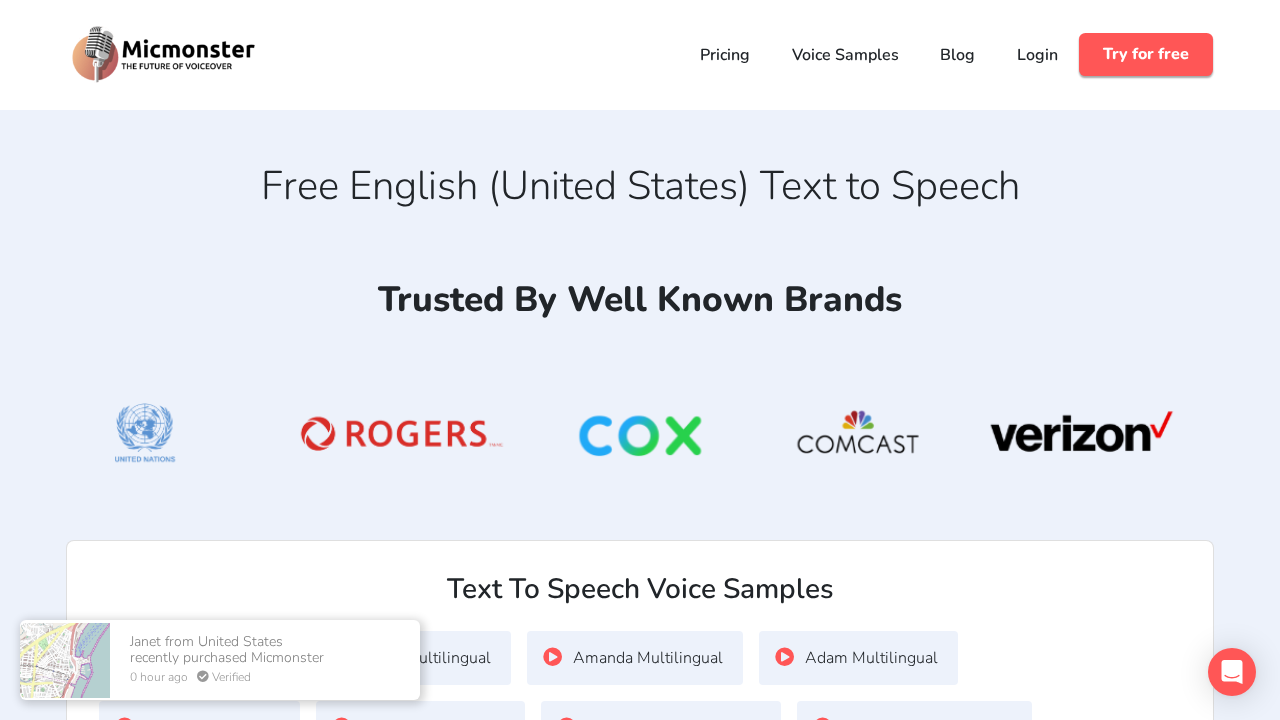Play the Amanda Multilingual voice sample
Viewport: 1280px width, 720px height.
tap(553, 657)
